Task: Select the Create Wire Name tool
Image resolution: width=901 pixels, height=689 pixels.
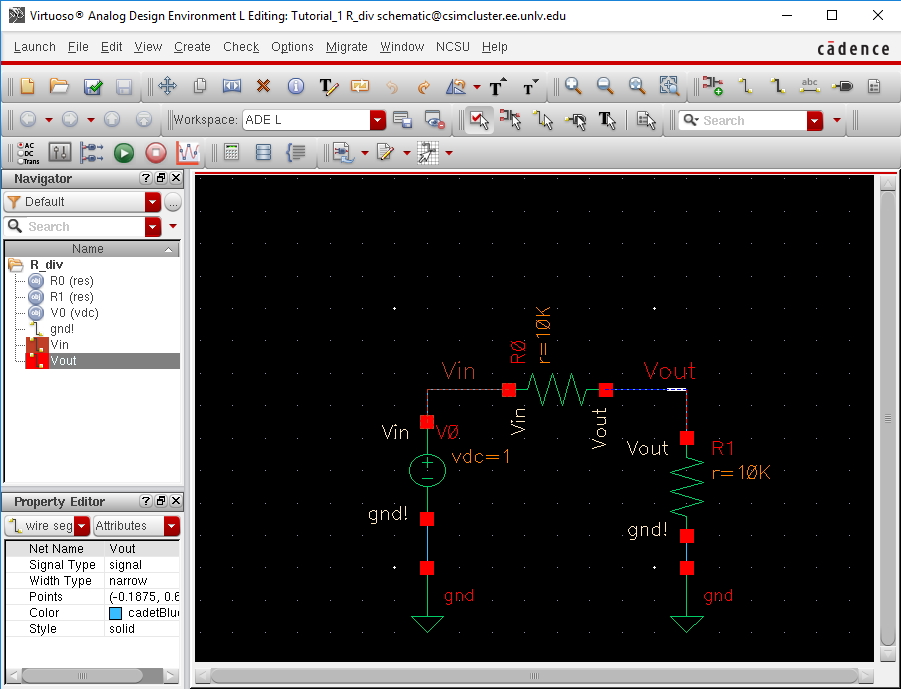Action: tap(810, 87)
